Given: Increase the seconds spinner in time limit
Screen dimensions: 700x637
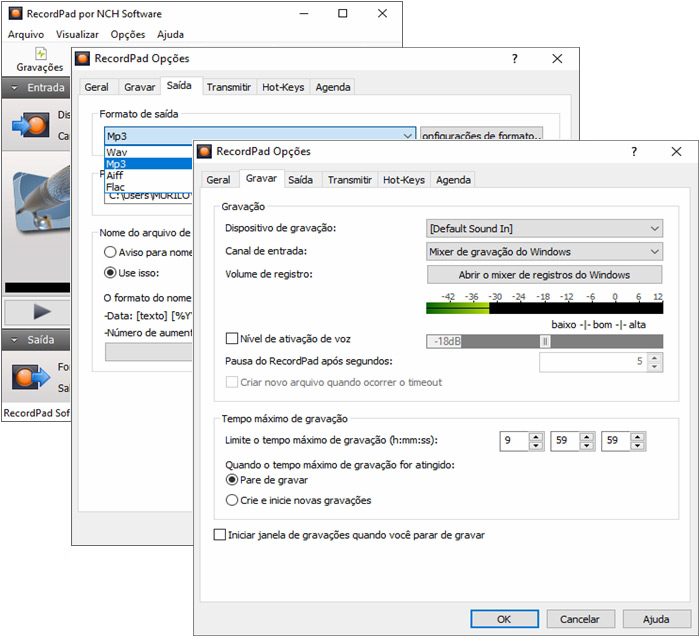Looking at the screenshot, I should coord(638,437).
